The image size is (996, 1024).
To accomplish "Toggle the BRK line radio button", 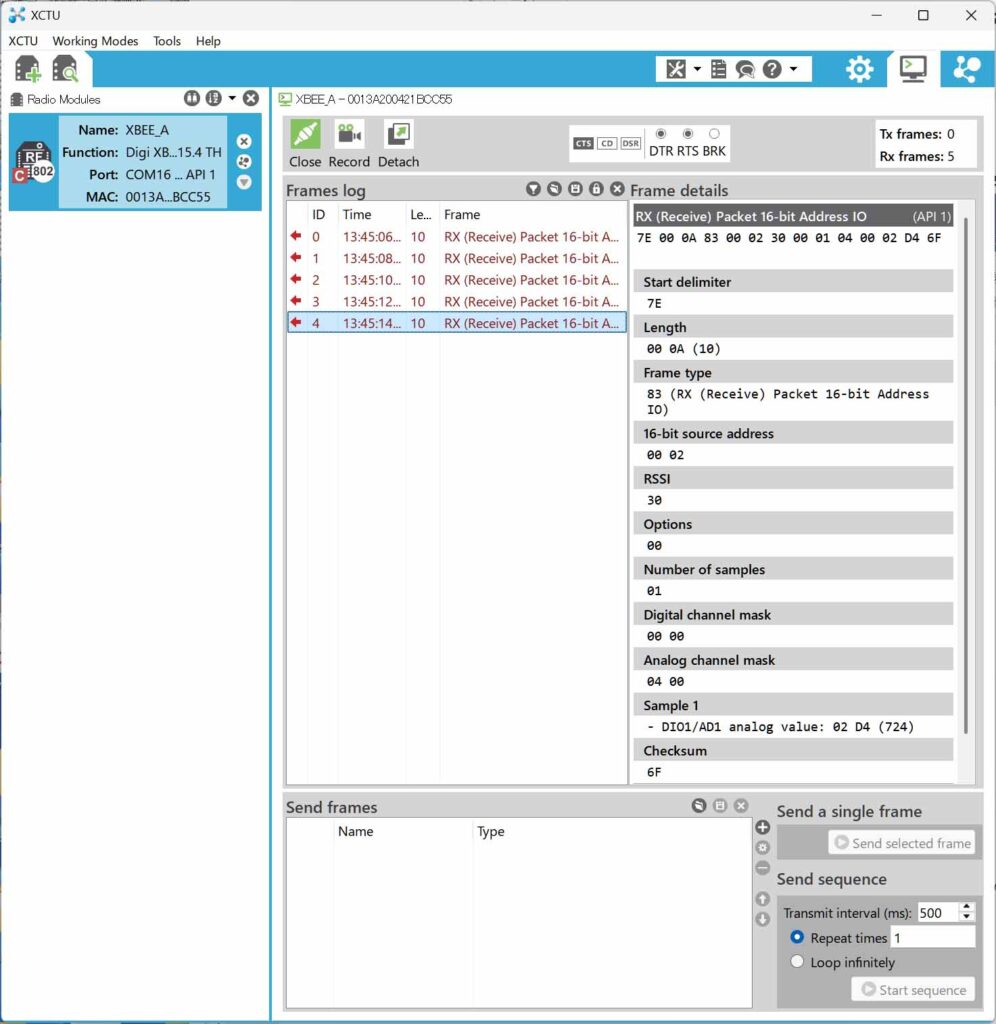I will click(715, 134).
